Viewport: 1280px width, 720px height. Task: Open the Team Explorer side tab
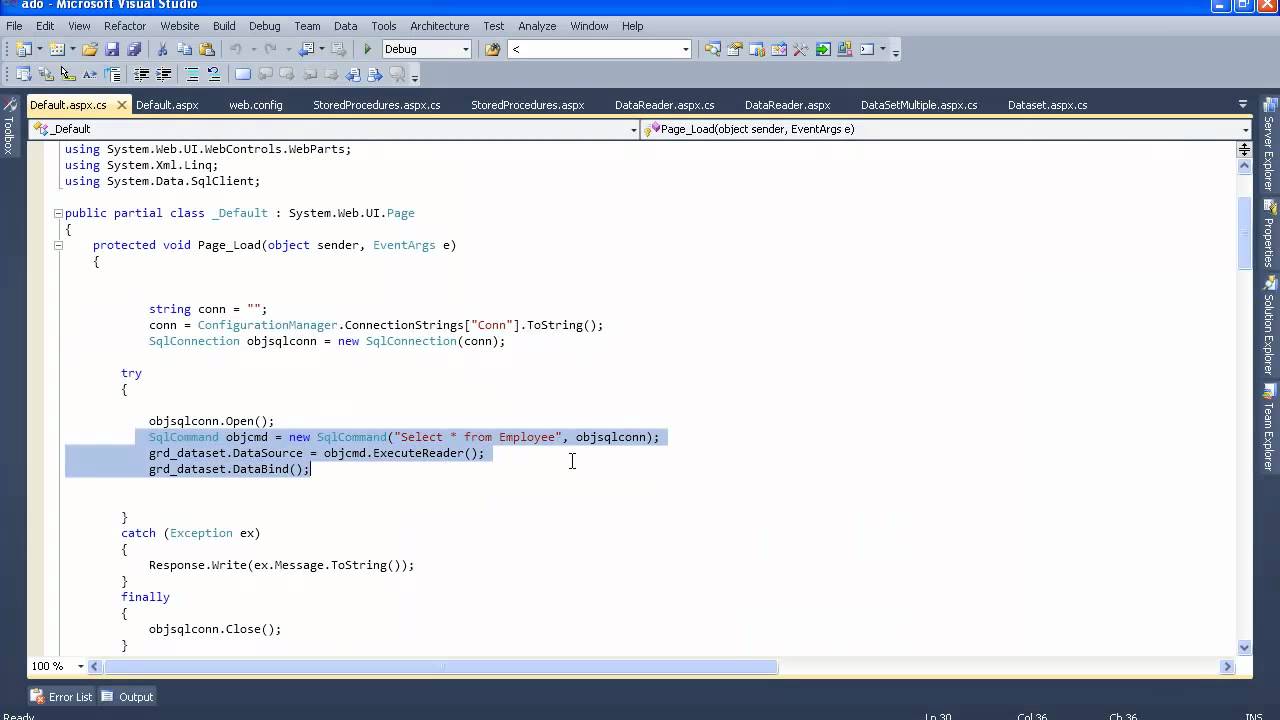click(1269, 428)
